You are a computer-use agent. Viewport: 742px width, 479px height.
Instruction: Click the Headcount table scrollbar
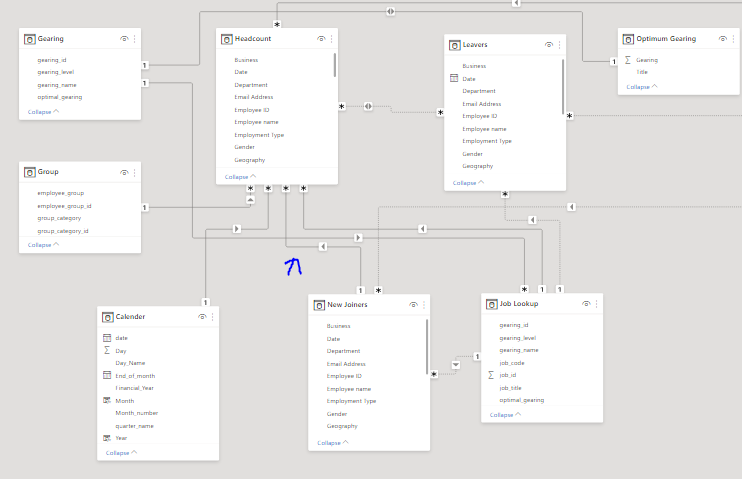[335, 65]
